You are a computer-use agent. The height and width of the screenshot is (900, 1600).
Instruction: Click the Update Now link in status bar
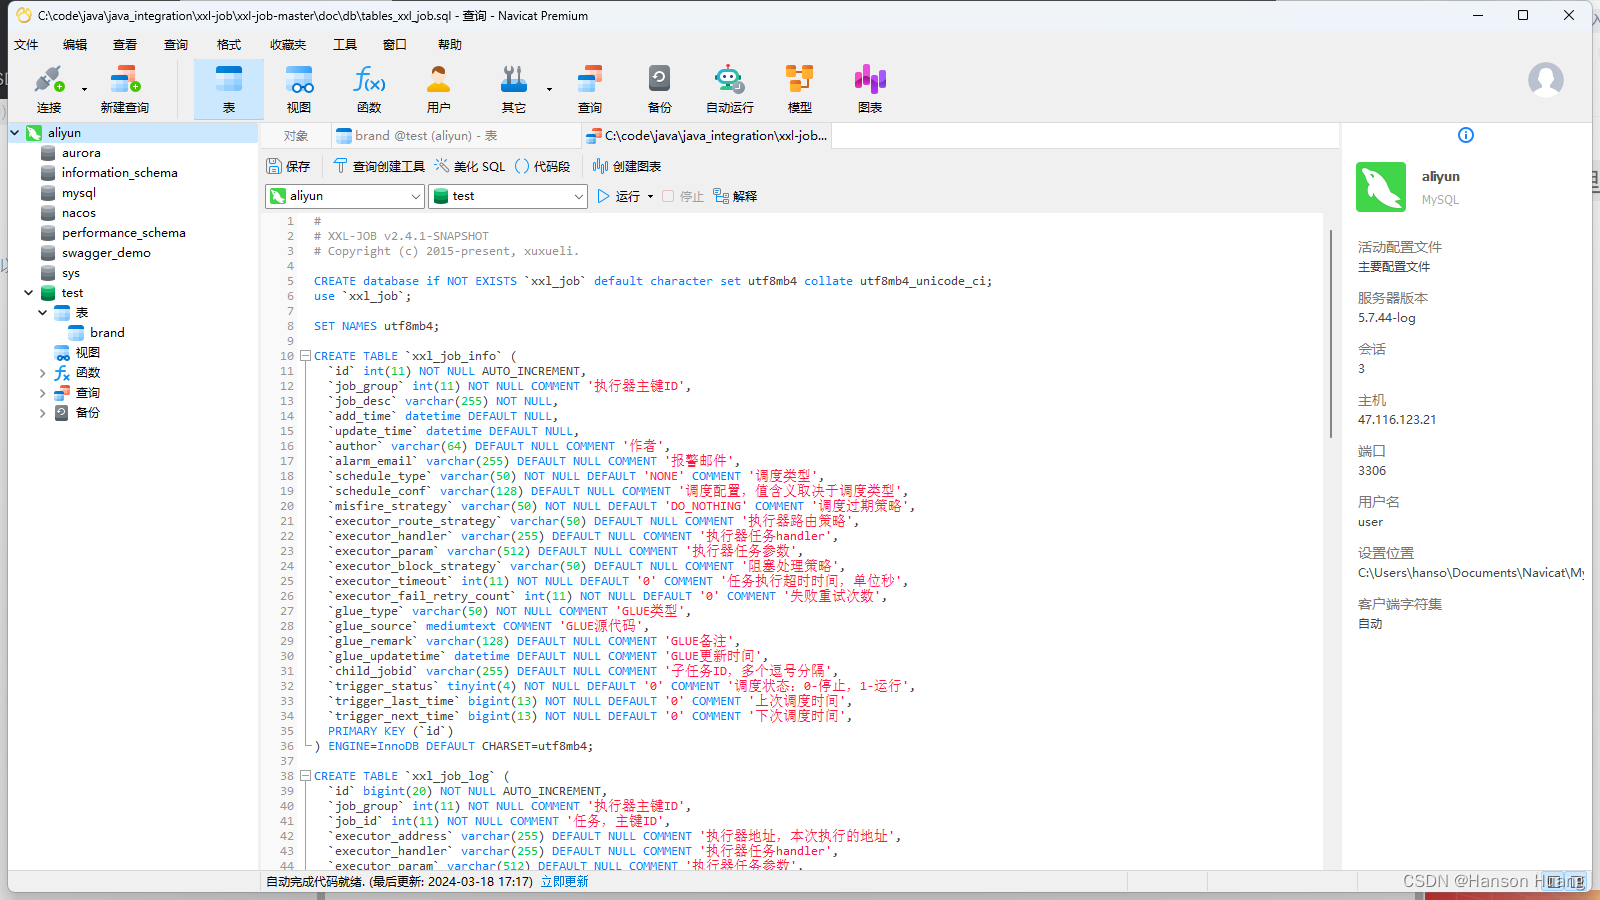(565, 881)
